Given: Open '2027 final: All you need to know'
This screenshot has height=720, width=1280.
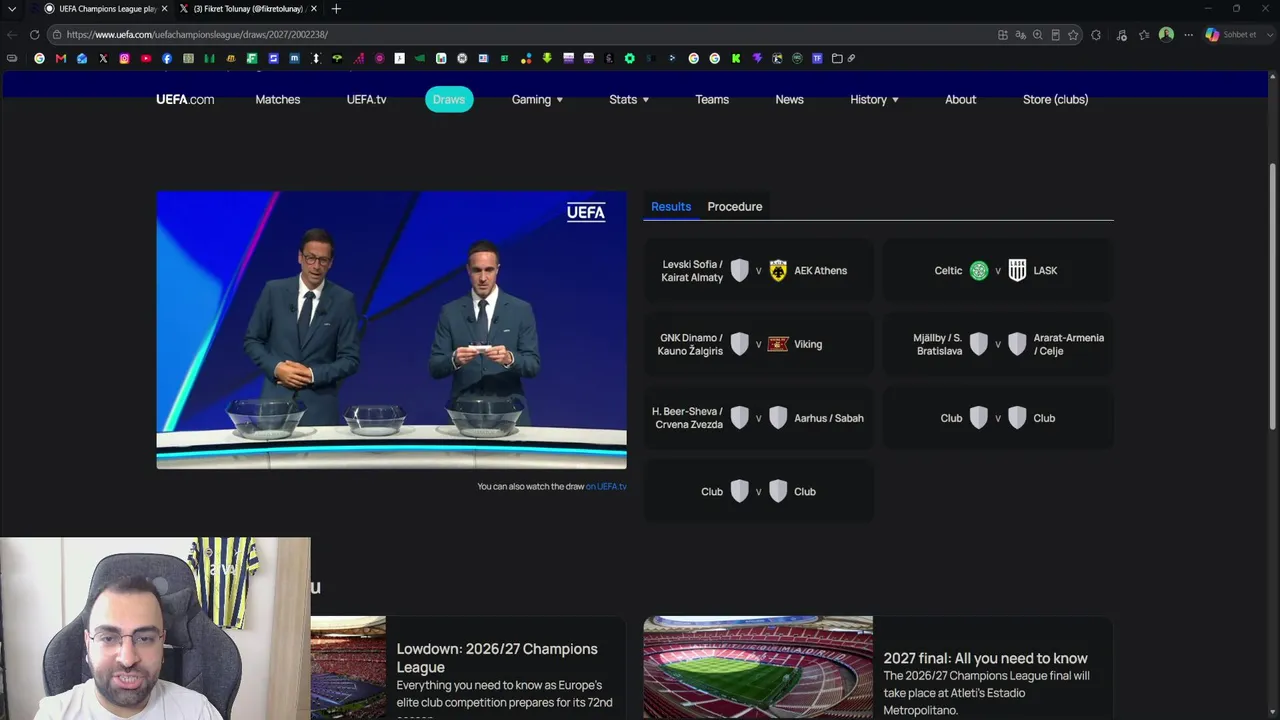Looking at the screenshot, I should click(985, 658).
